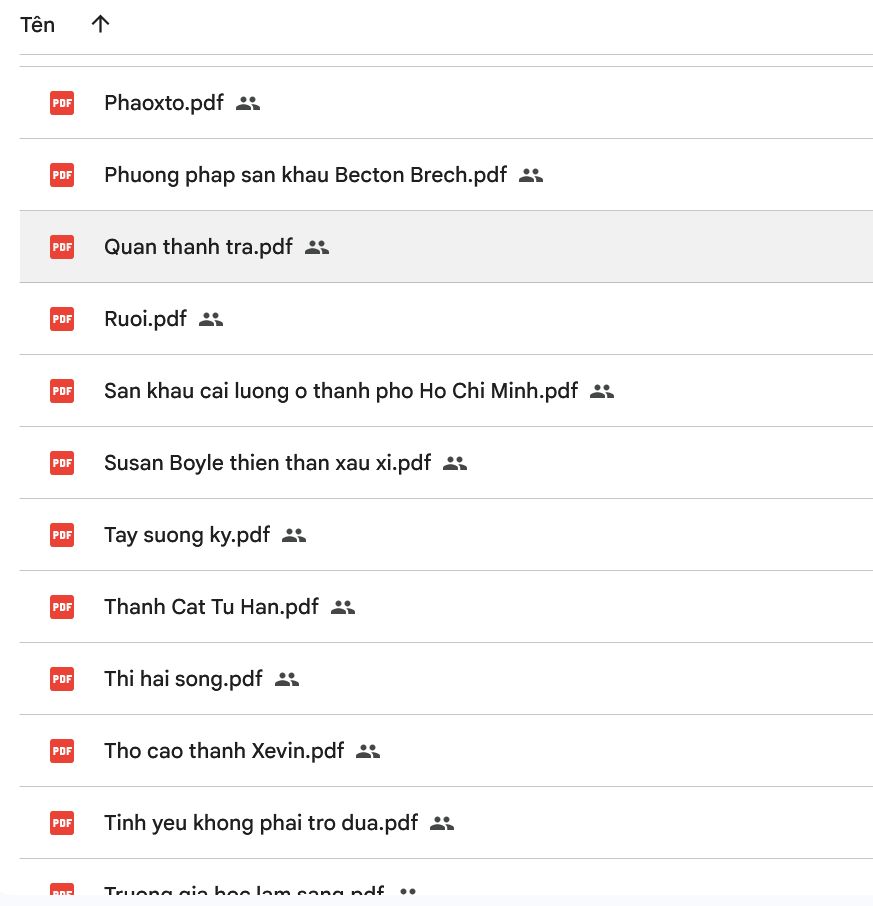Reverse sort order with the up arrow
Image resolution: width=873 pixels, height=906 pixels.
tap(100, 24)
